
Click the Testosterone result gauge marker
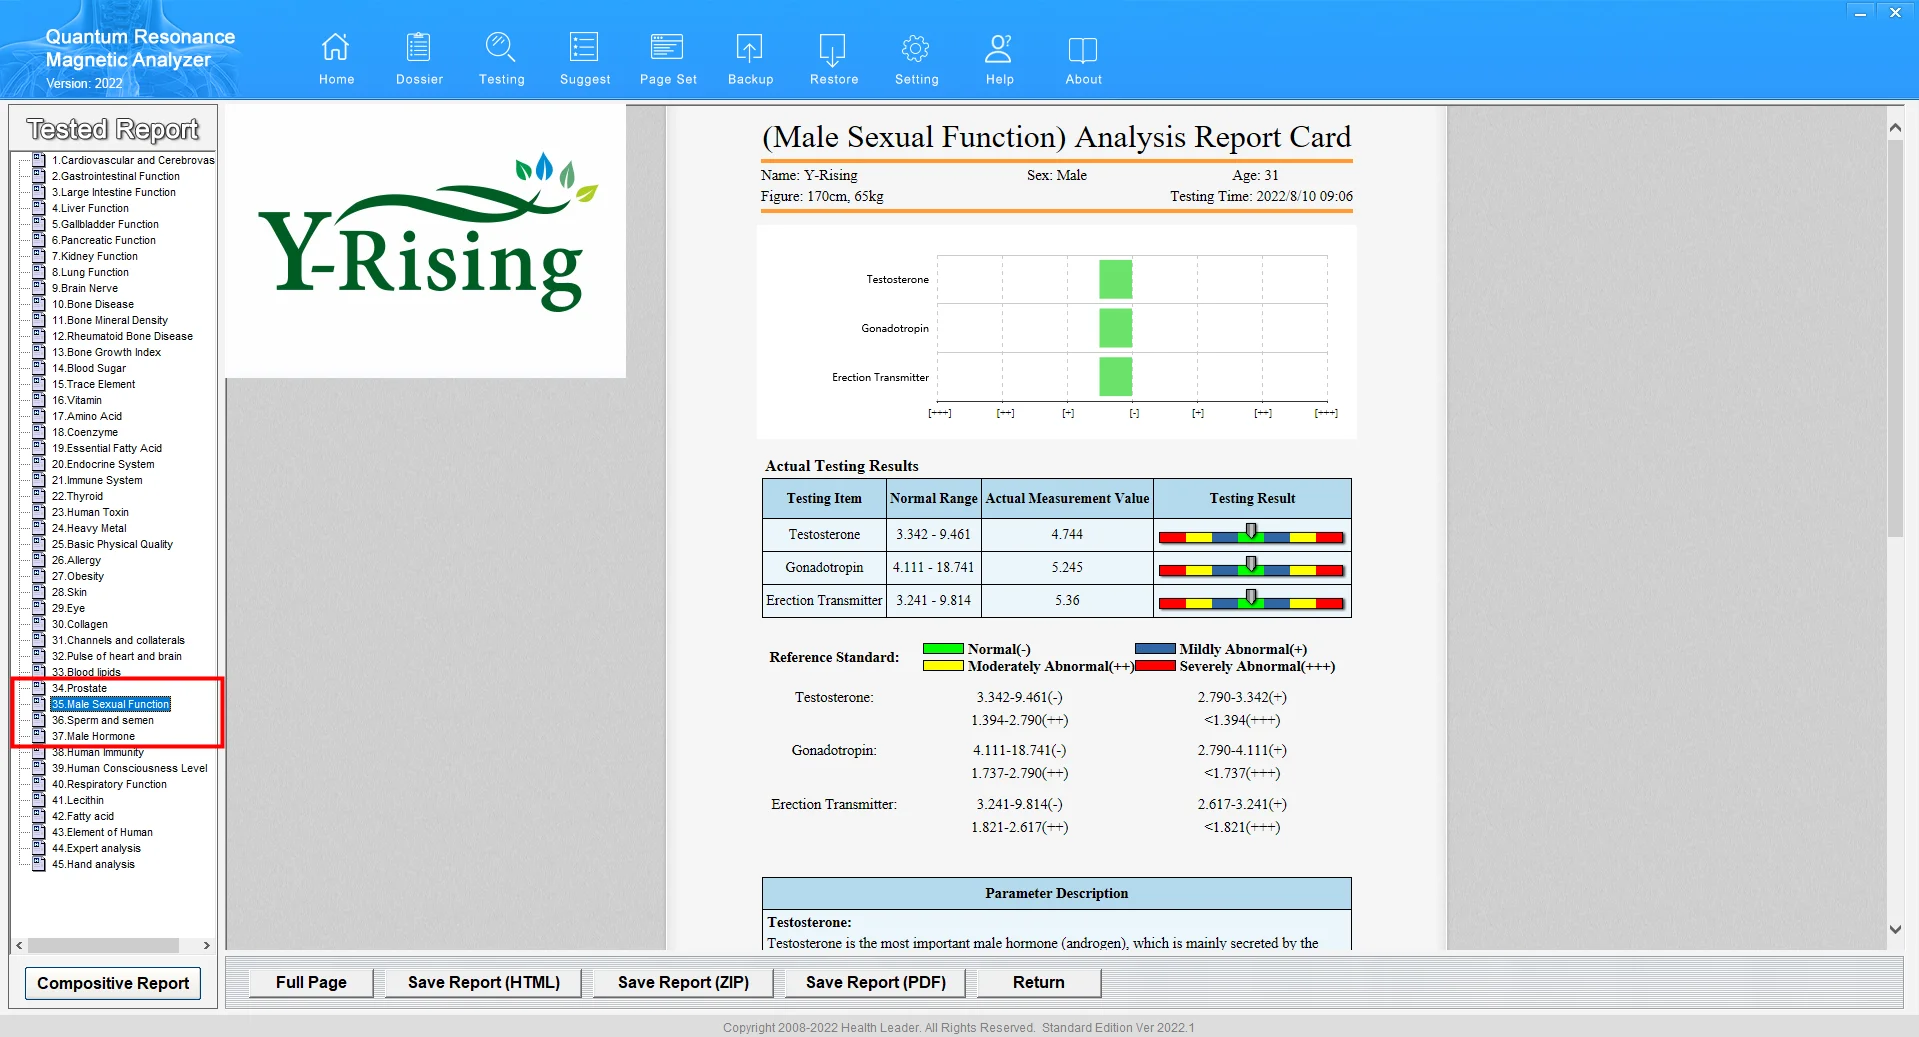[x=1251, y=531]
